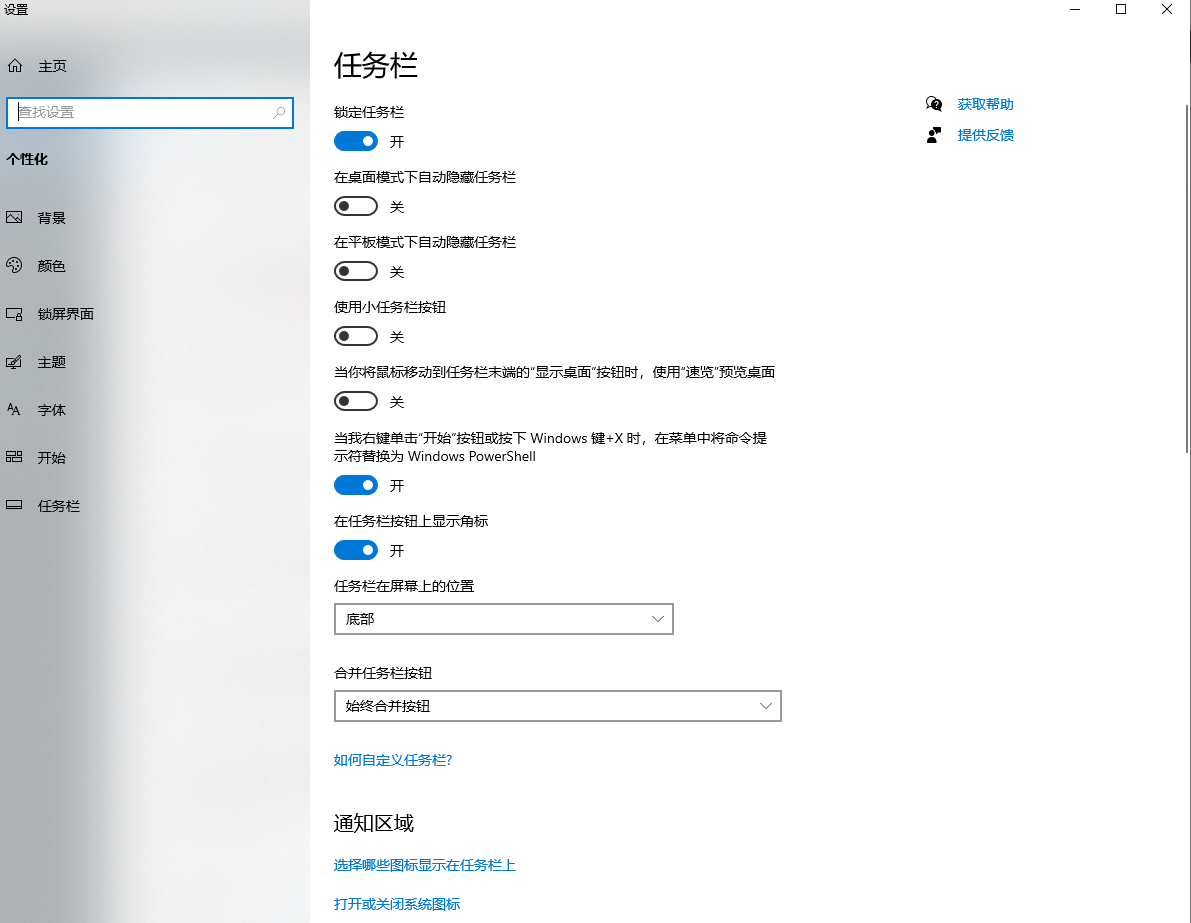Open the 提供反馈 link
The image size is (1191, 923).
pyautogui.click(x=985, y=135)
